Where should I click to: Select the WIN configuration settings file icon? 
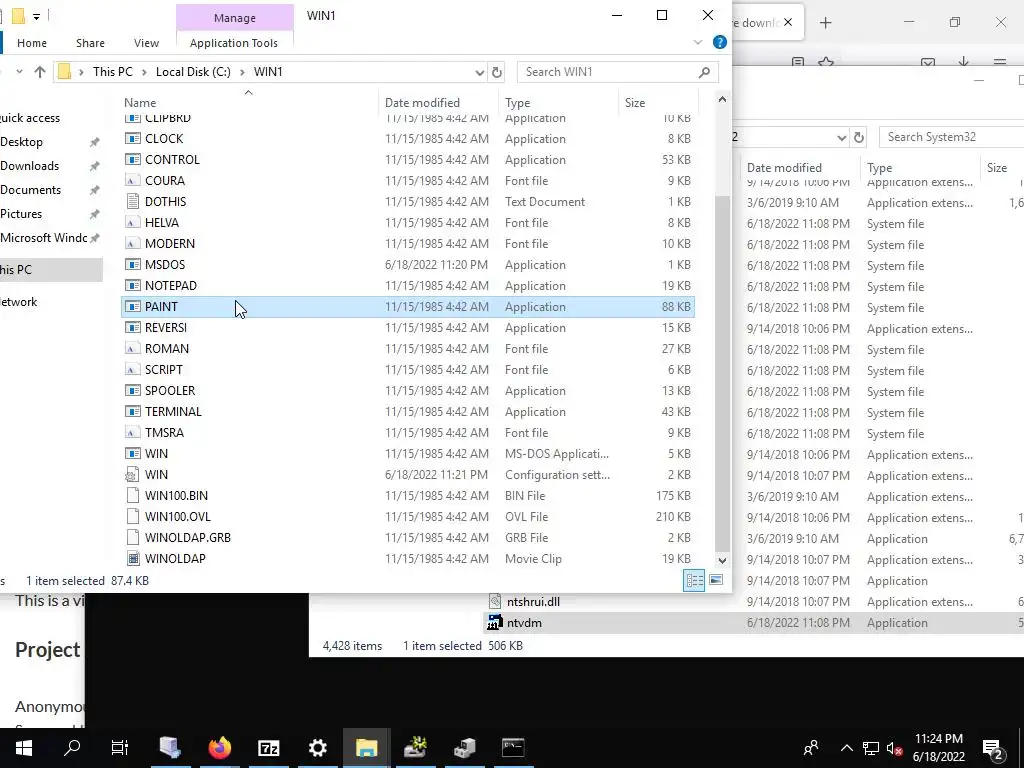(x=133, y=474)
